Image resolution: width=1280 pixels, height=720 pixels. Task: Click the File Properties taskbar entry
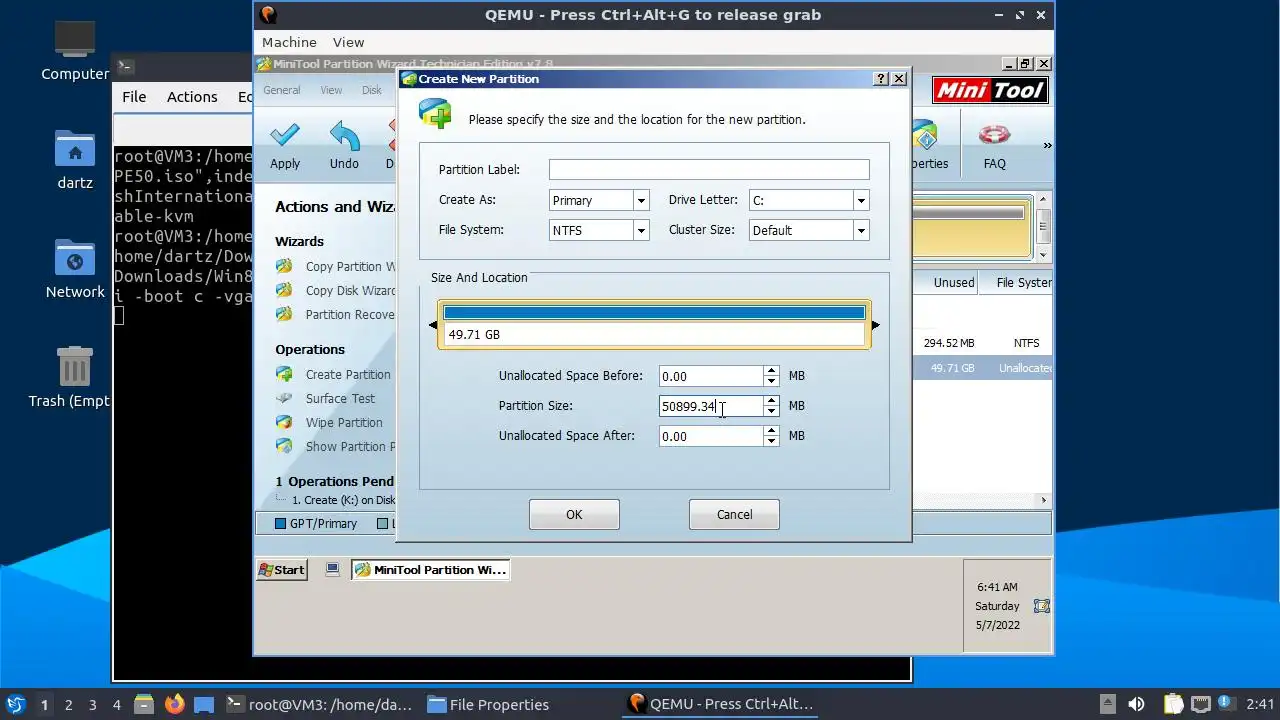[x=488, y=704]
